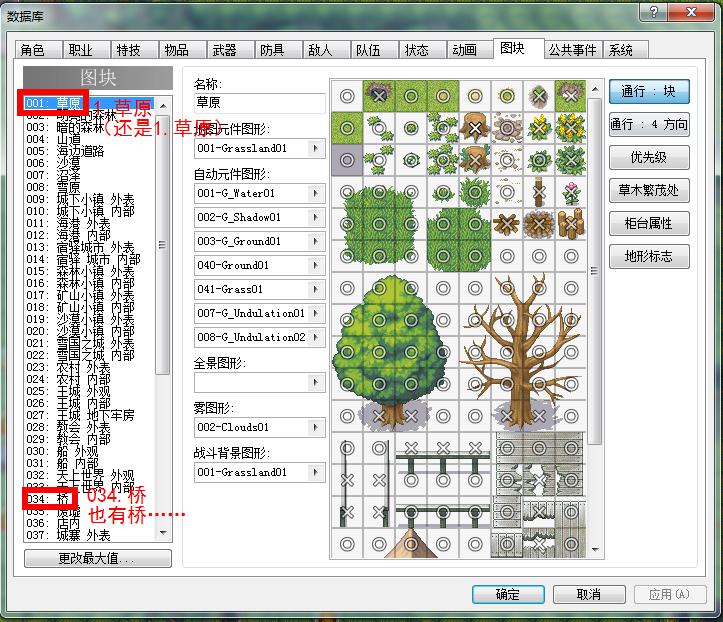
Task: Toggle passability on the tent roof peak tile
Action: point(411,544)
